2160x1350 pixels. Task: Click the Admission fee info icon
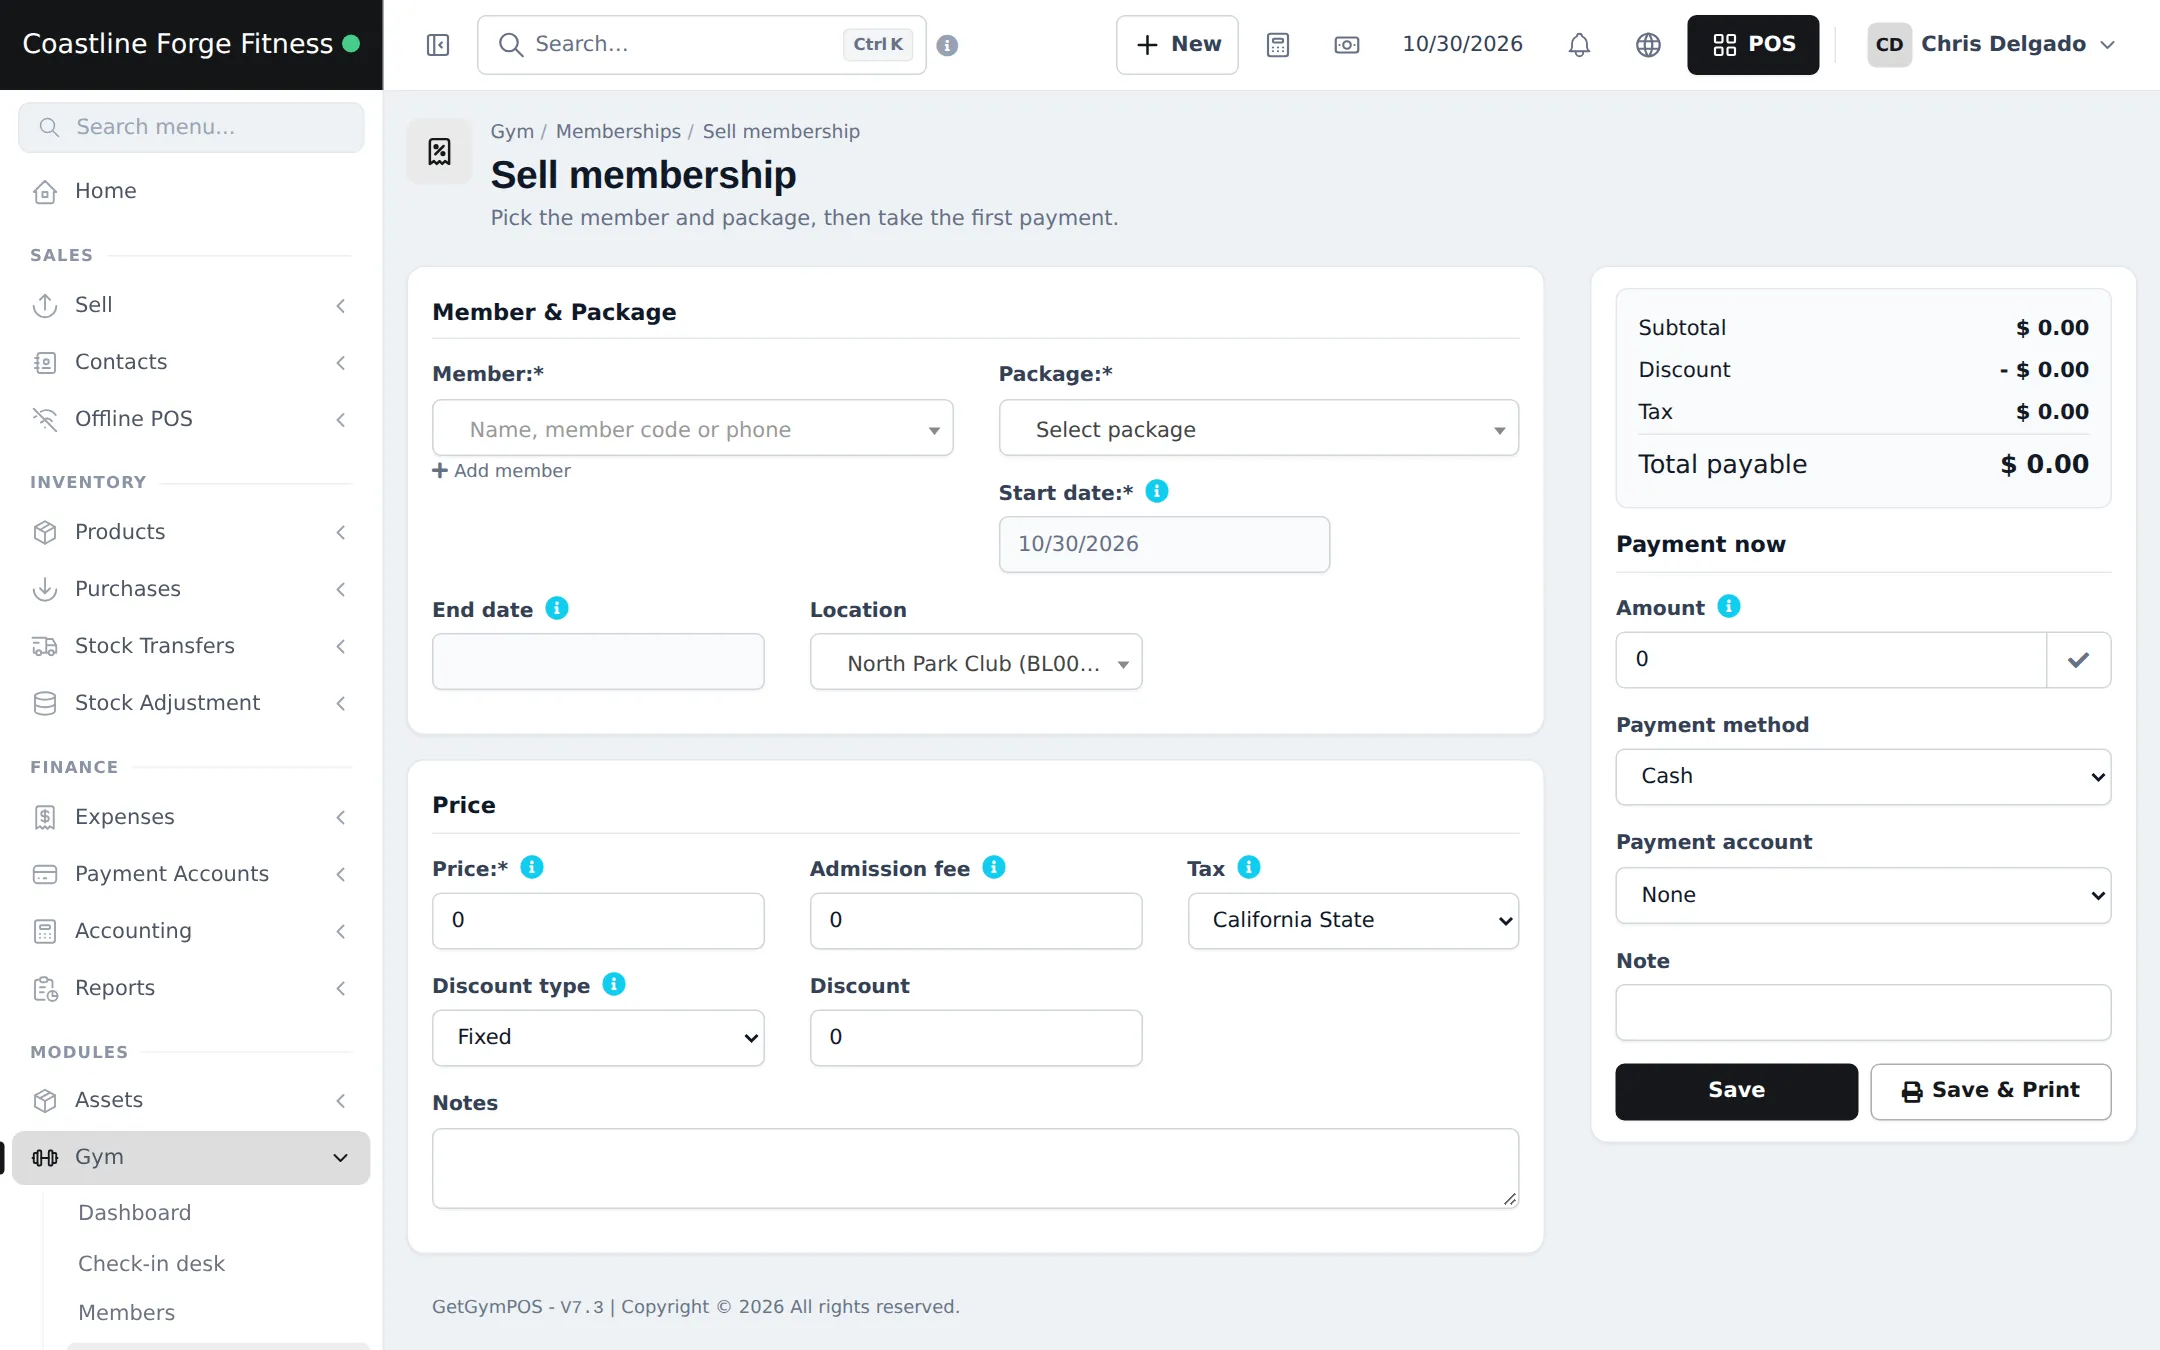[993, 867]
